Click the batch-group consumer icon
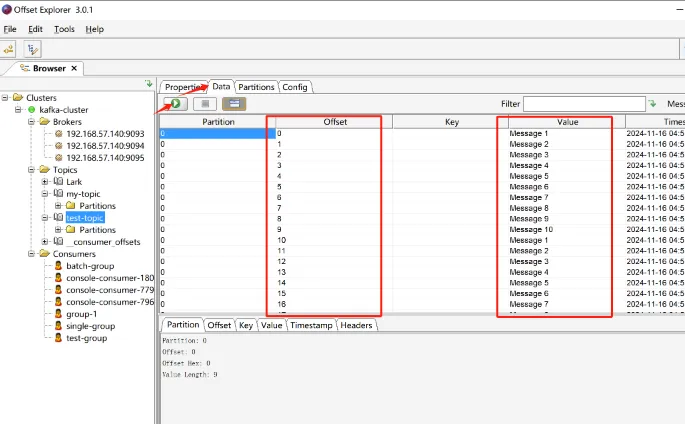Viewport: 685px width, 424px height. [x=58, y=265]
